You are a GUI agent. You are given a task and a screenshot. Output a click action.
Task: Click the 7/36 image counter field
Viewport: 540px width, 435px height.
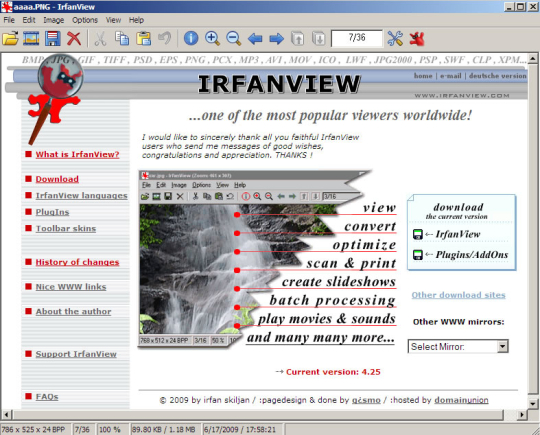pos(357,38)
